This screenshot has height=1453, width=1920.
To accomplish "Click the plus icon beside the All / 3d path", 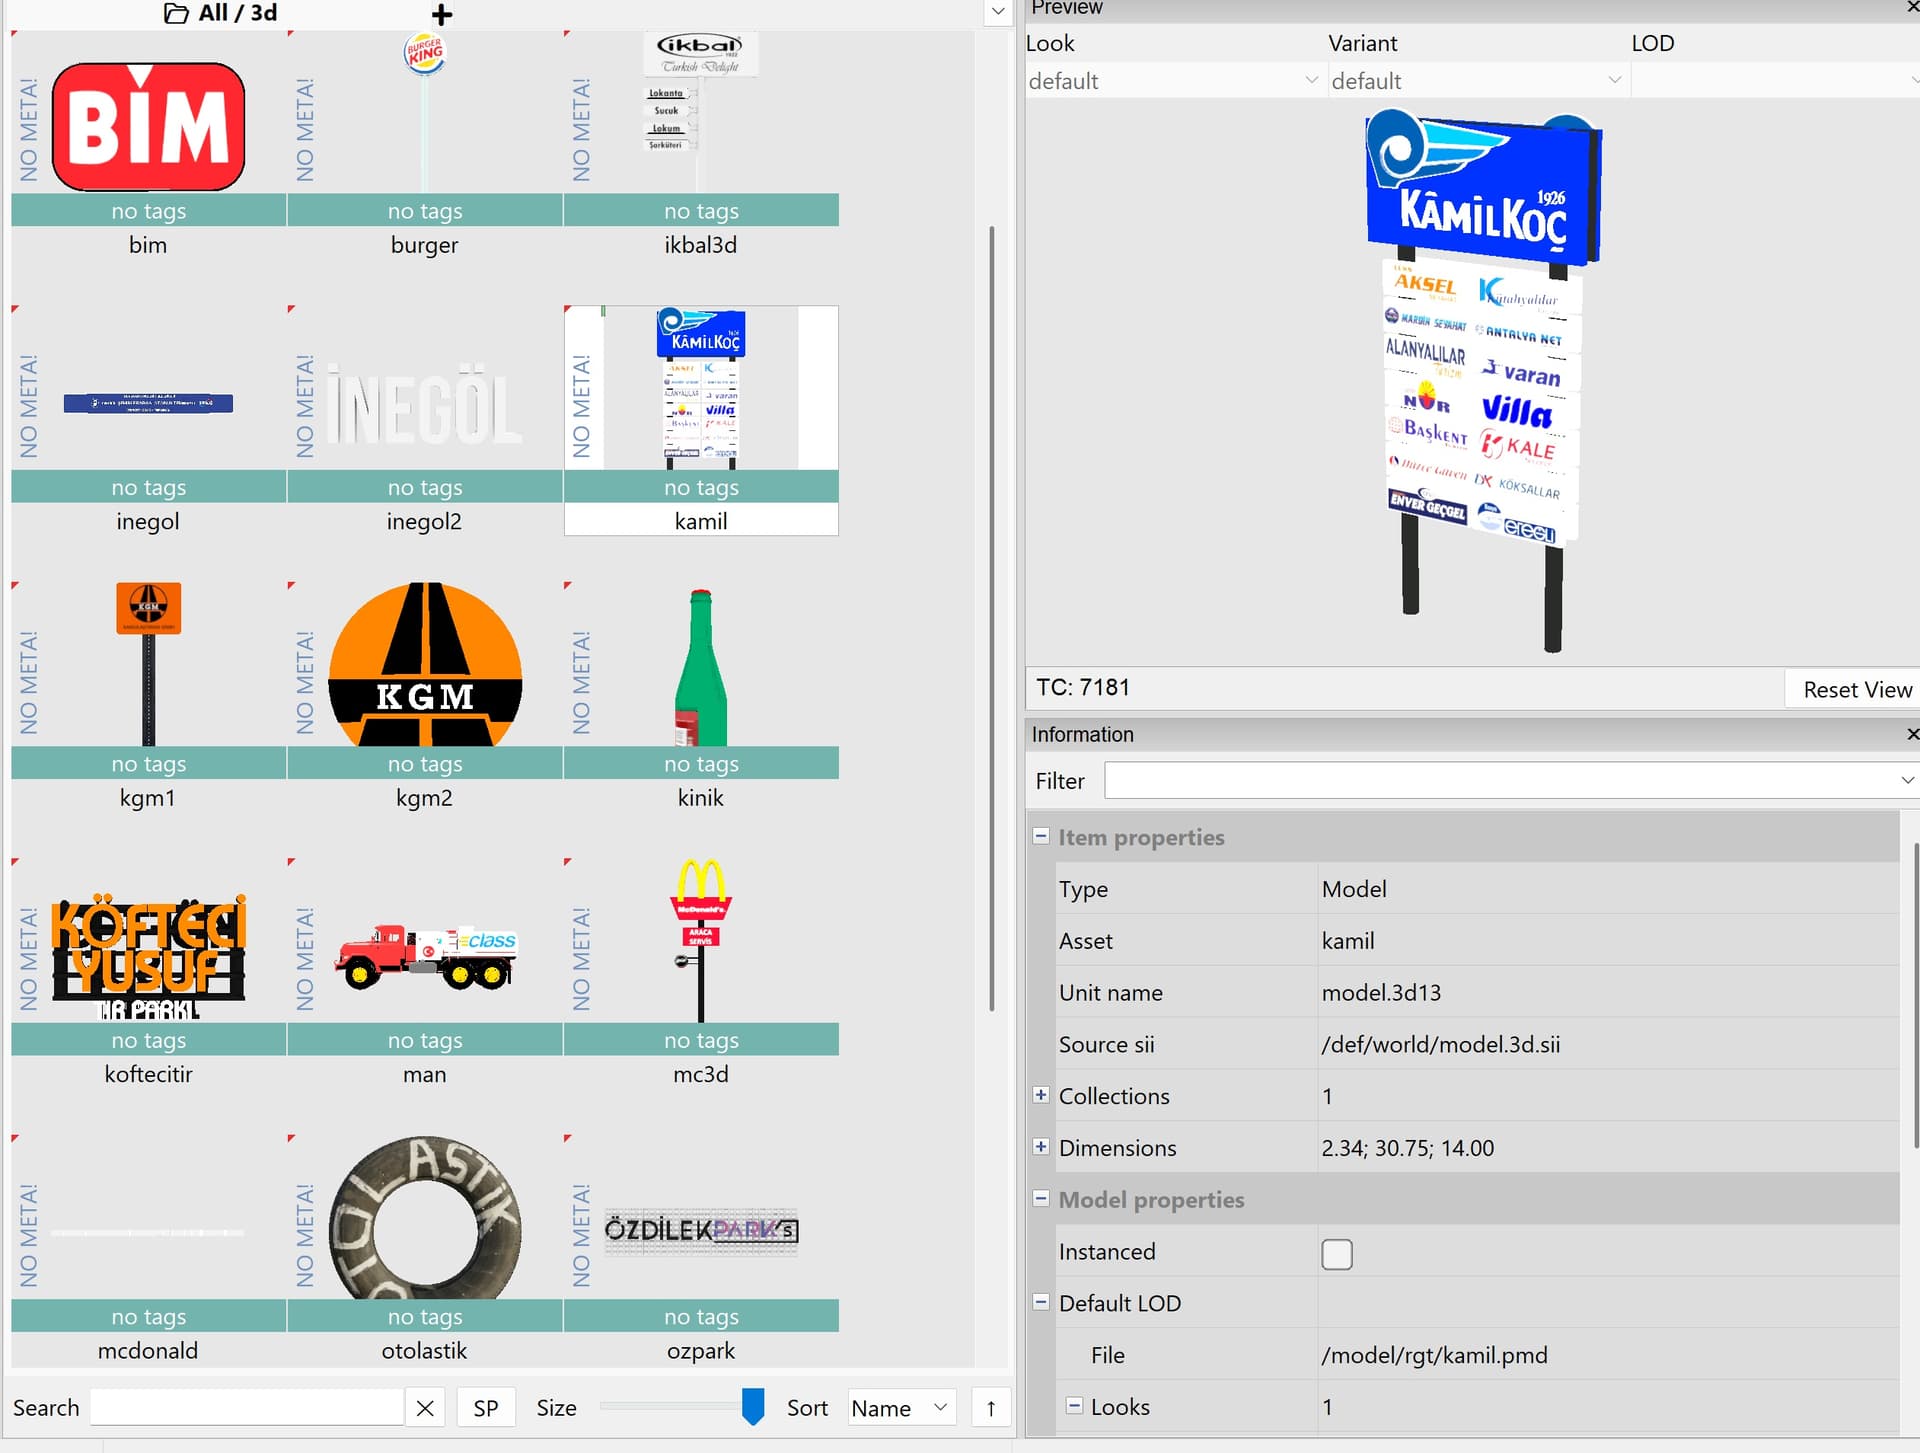I will (x=442, y=14).
